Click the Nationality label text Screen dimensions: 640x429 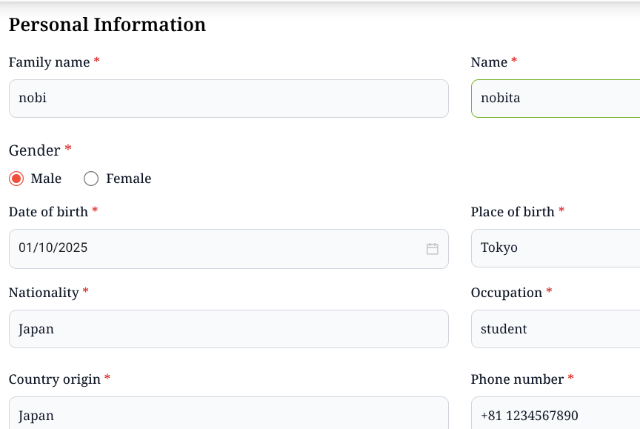tap(43, 293)
